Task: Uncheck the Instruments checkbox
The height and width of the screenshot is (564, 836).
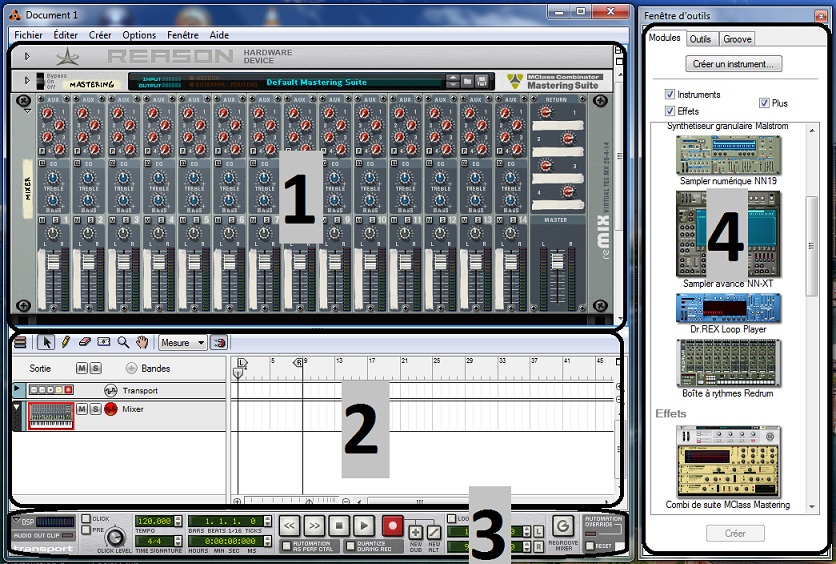Action: pos(670,95)
